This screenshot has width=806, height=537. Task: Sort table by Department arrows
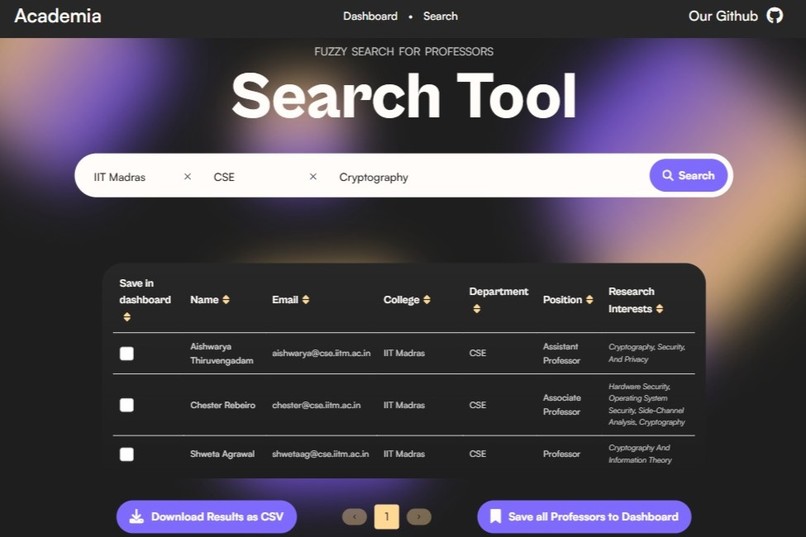(x=477, y=308)
